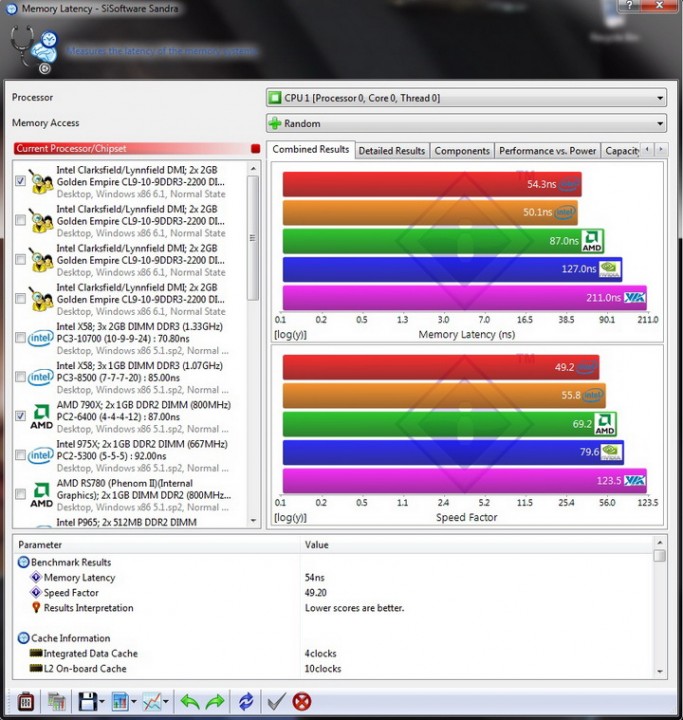
Task: Click the help question mark button
Action: pyautogui.click(x=630, y=5)
